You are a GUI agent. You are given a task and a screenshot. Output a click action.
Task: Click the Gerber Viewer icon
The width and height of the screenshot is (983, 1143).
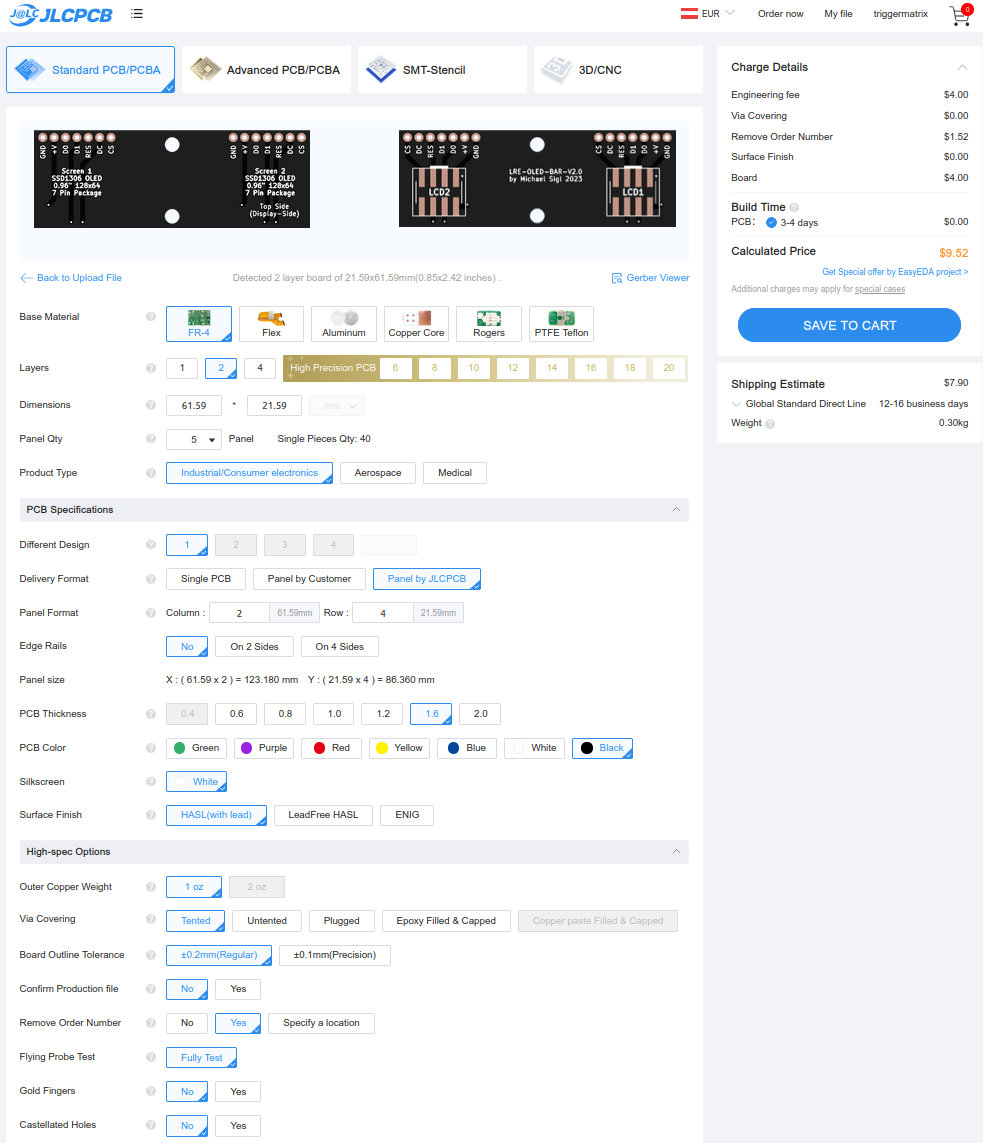click(618, 278)
